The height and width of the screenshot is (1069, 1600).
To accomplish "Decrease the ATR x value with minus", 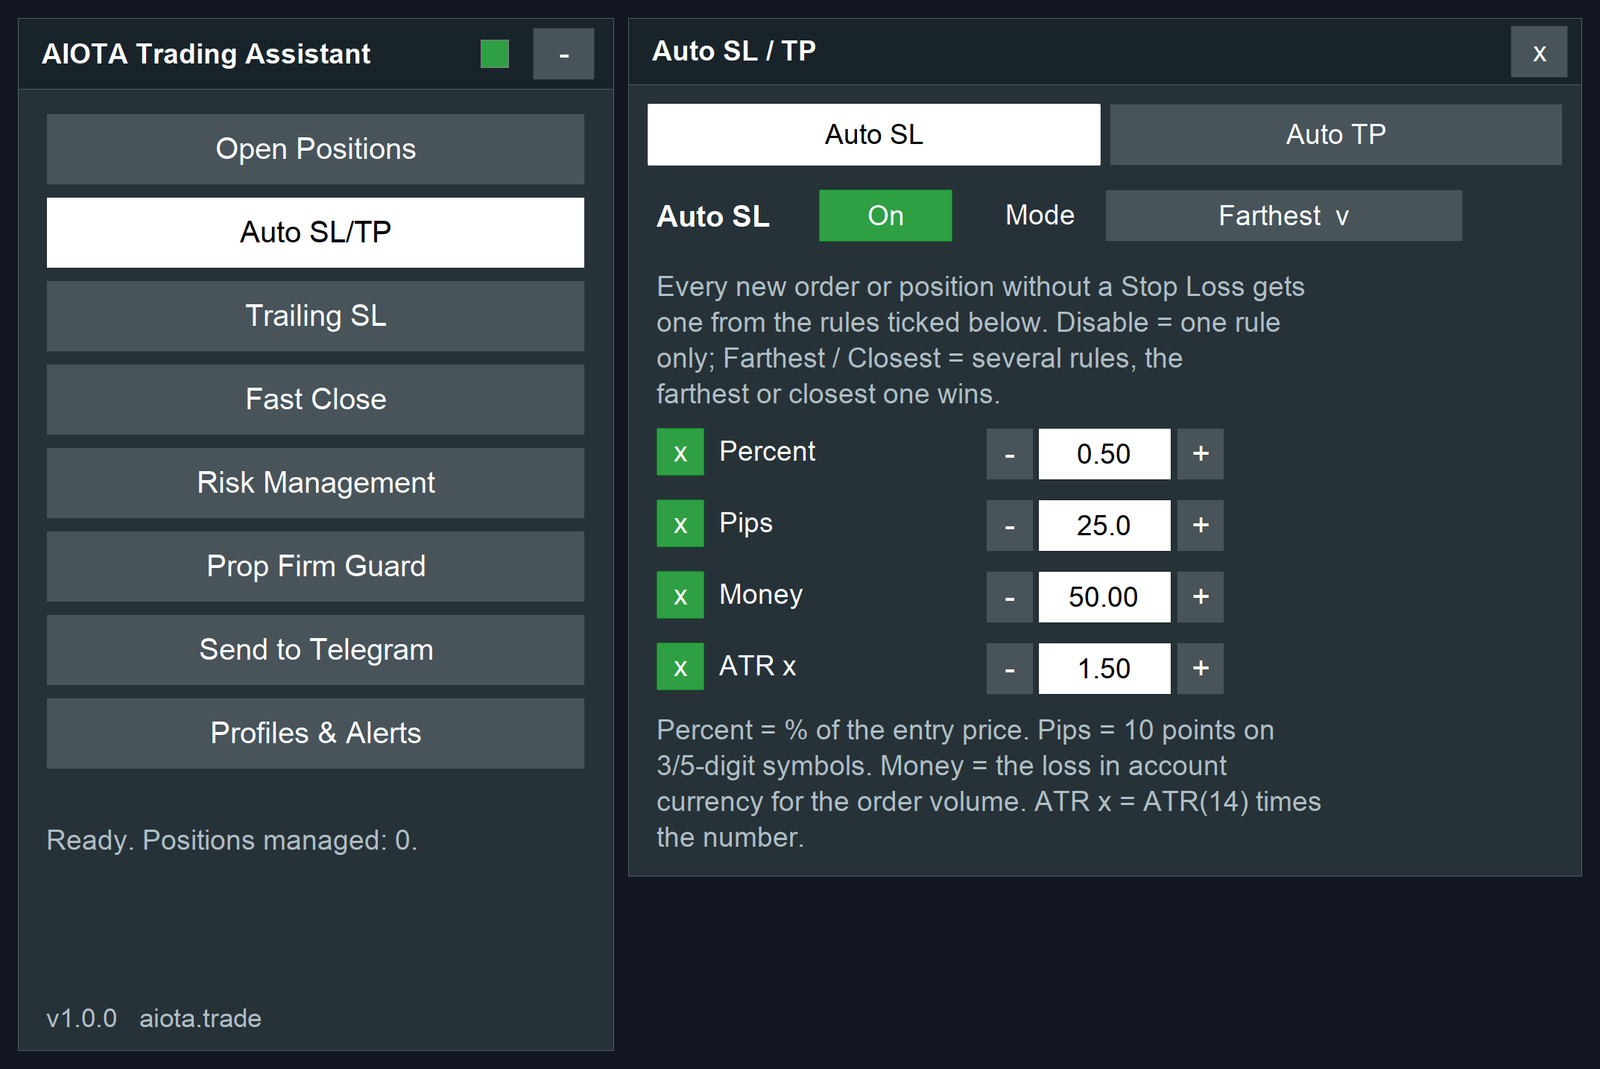I will pos(1010,668).
